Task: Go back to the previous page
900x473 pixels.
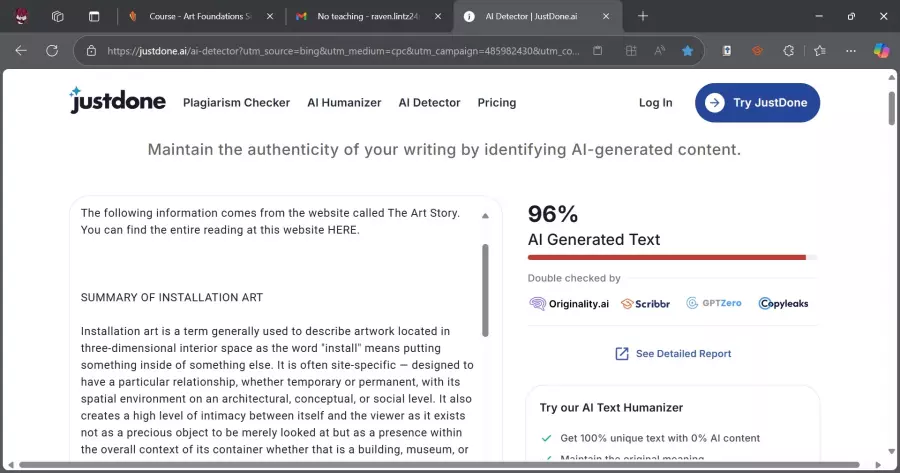Action: pos(21,51)
